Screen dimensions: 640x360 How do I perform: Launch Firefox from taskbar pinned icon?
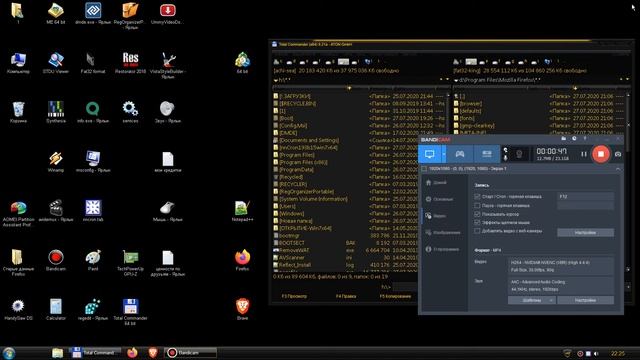tap(132, 353)
